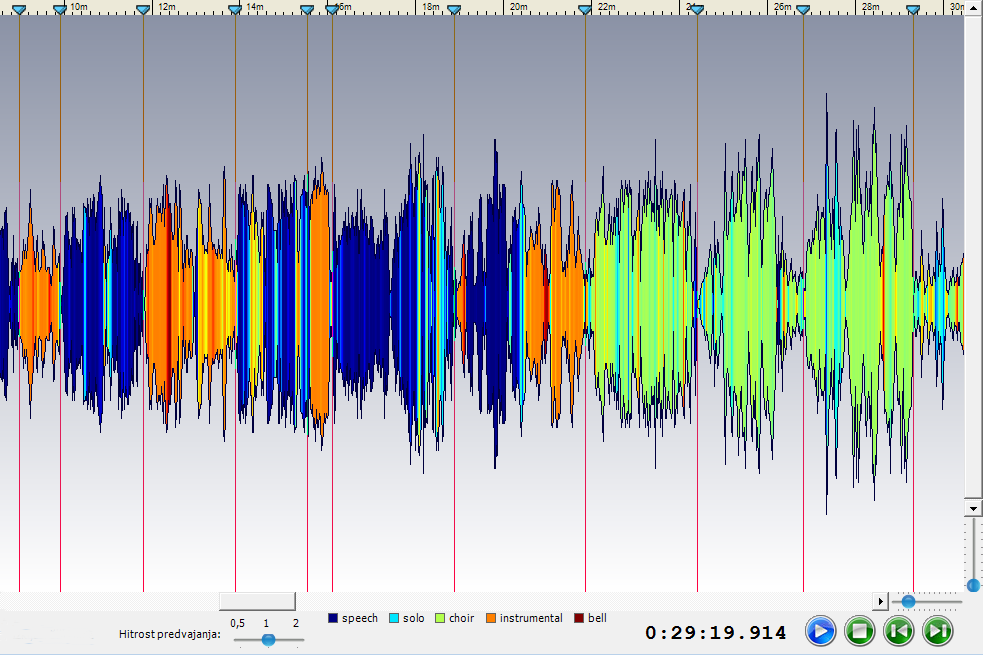
Task: Click the 26m label on the time ruler
Action: 782,6
